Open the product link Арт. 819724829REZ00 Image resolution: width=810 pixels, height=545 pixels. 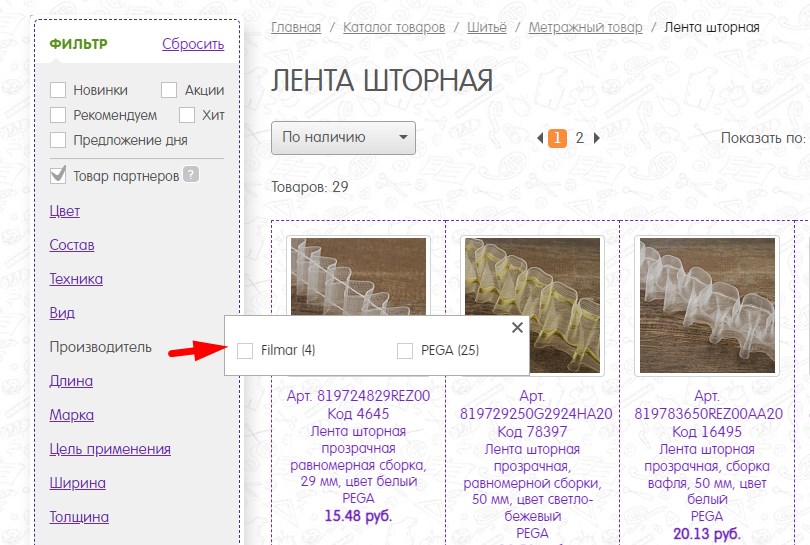[x=359, y=396]
